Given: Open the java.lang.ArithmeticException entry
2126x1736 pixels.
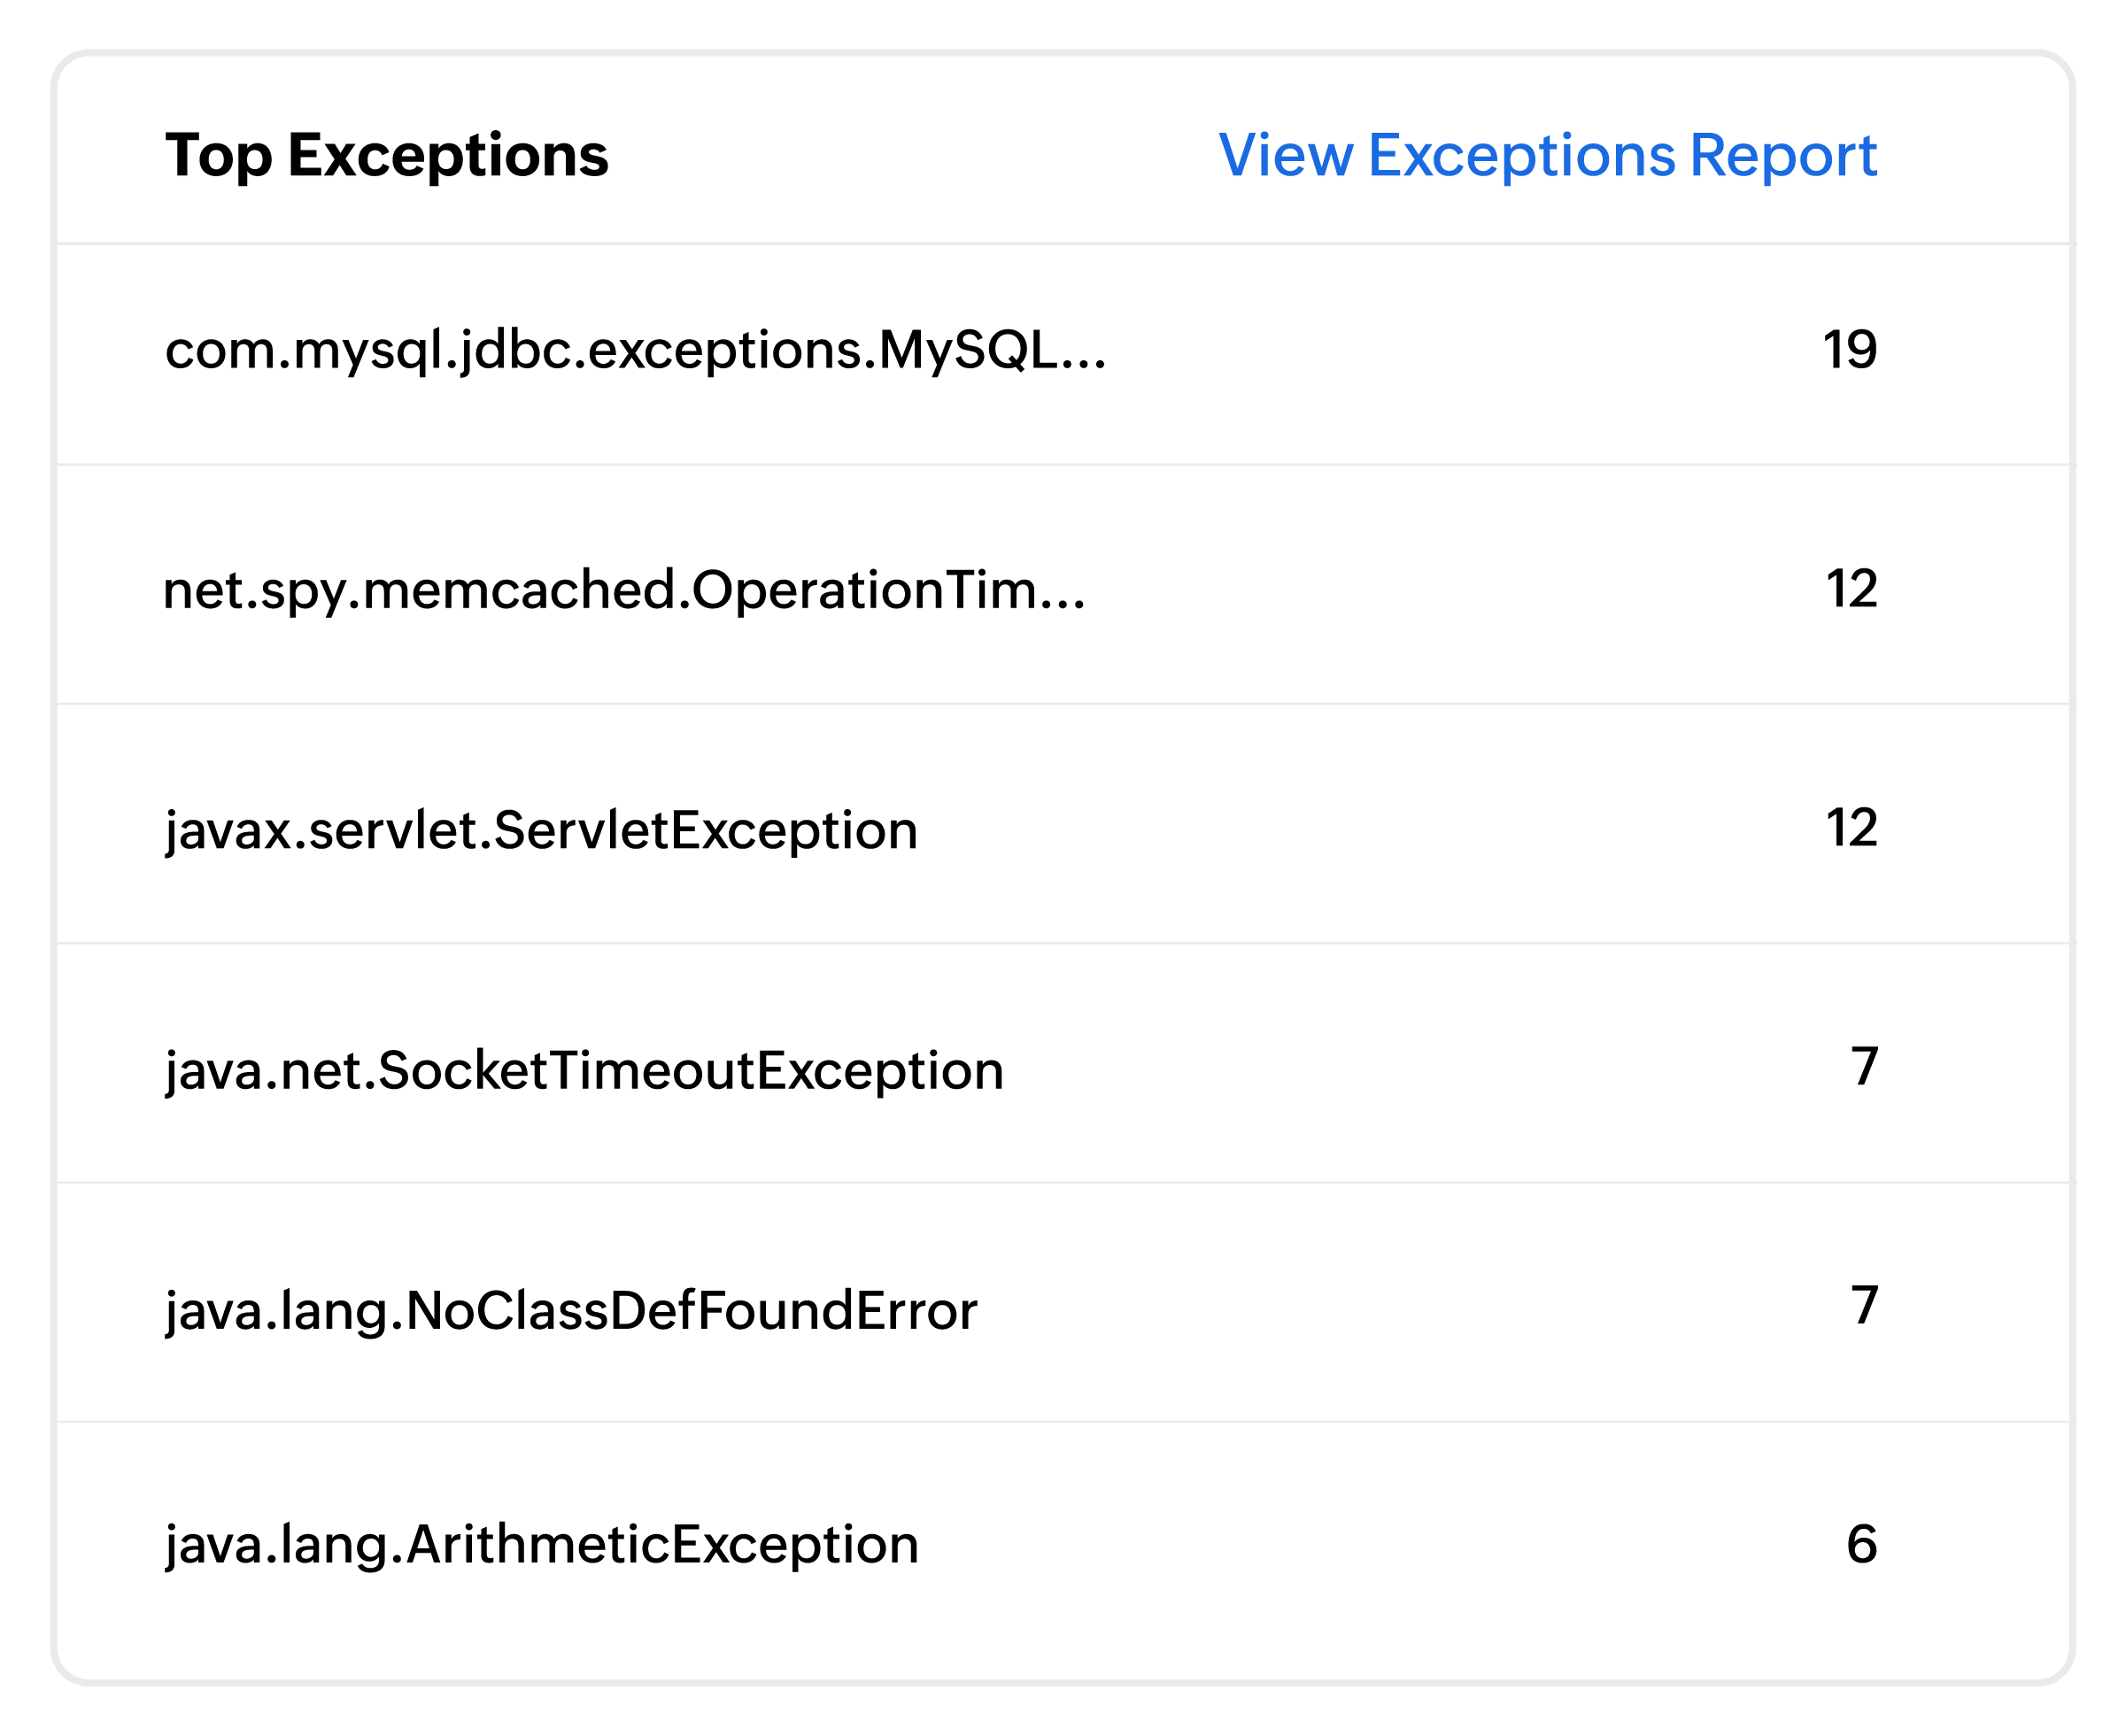Looking at the screenshot, I should 541,1545.
